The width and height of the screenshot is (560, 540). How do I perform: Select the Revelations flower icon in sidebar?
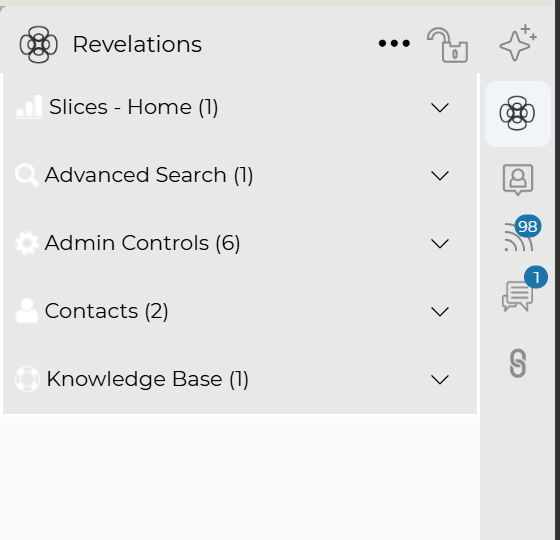pyautogui.click(x=518, y=113)
